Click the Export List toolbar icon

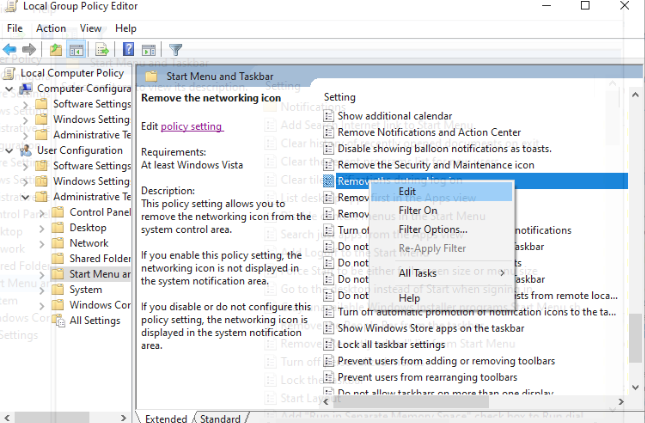pos(102,50)
